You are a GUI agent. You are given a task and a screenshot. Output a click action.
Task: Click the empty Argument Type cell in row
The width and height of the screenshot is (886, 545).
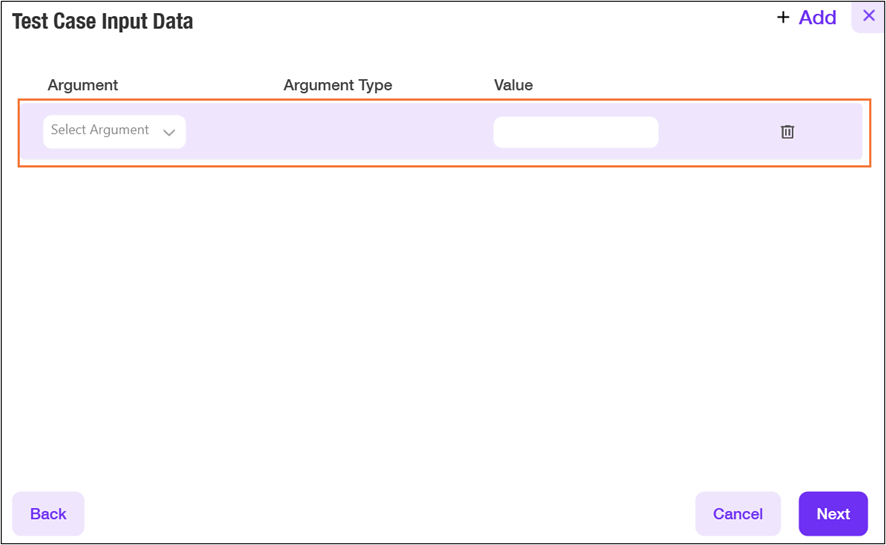(x=337, y=132)
